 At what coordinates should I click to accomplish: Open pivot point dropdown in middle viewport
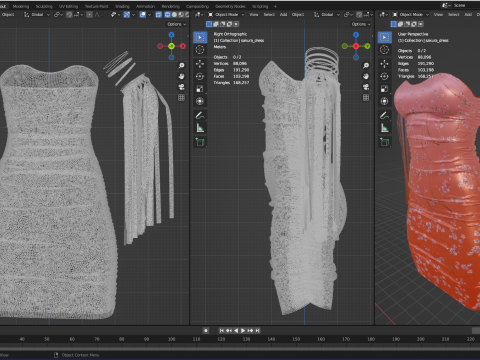(348, 15)
